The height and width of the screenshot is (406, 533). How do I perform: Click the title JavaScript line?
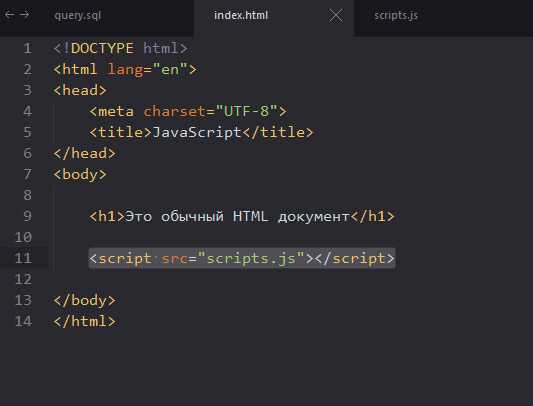(201, 132)
